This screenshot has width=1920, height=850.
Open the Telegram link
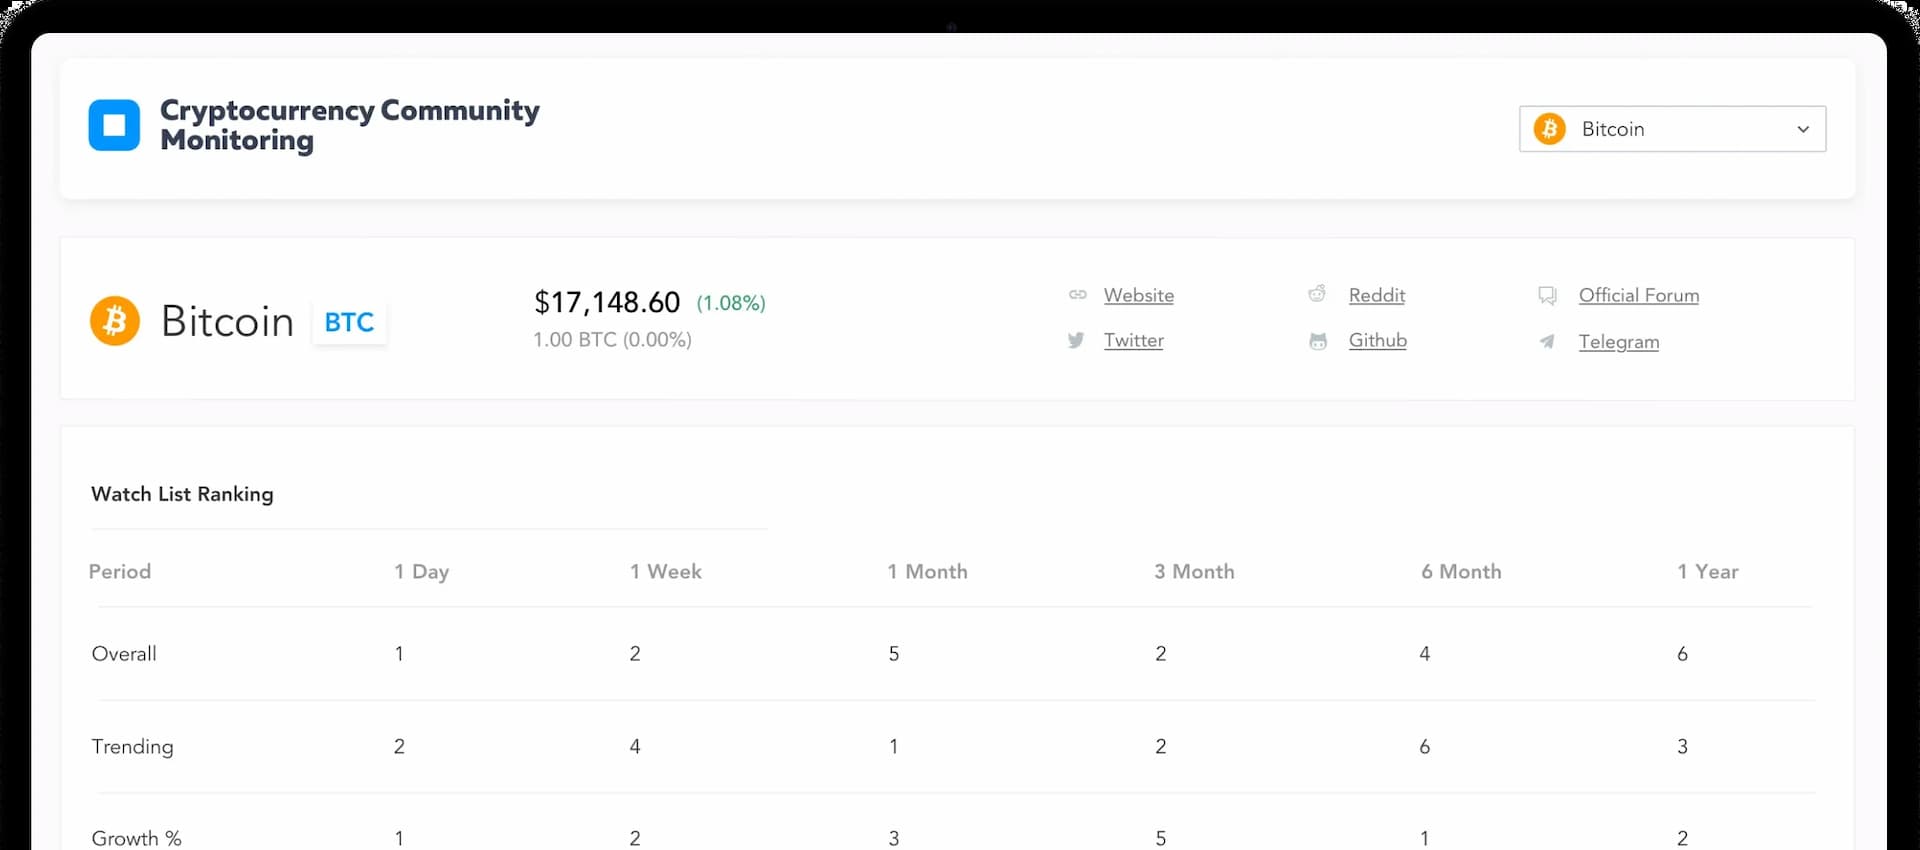(1618, 341)
